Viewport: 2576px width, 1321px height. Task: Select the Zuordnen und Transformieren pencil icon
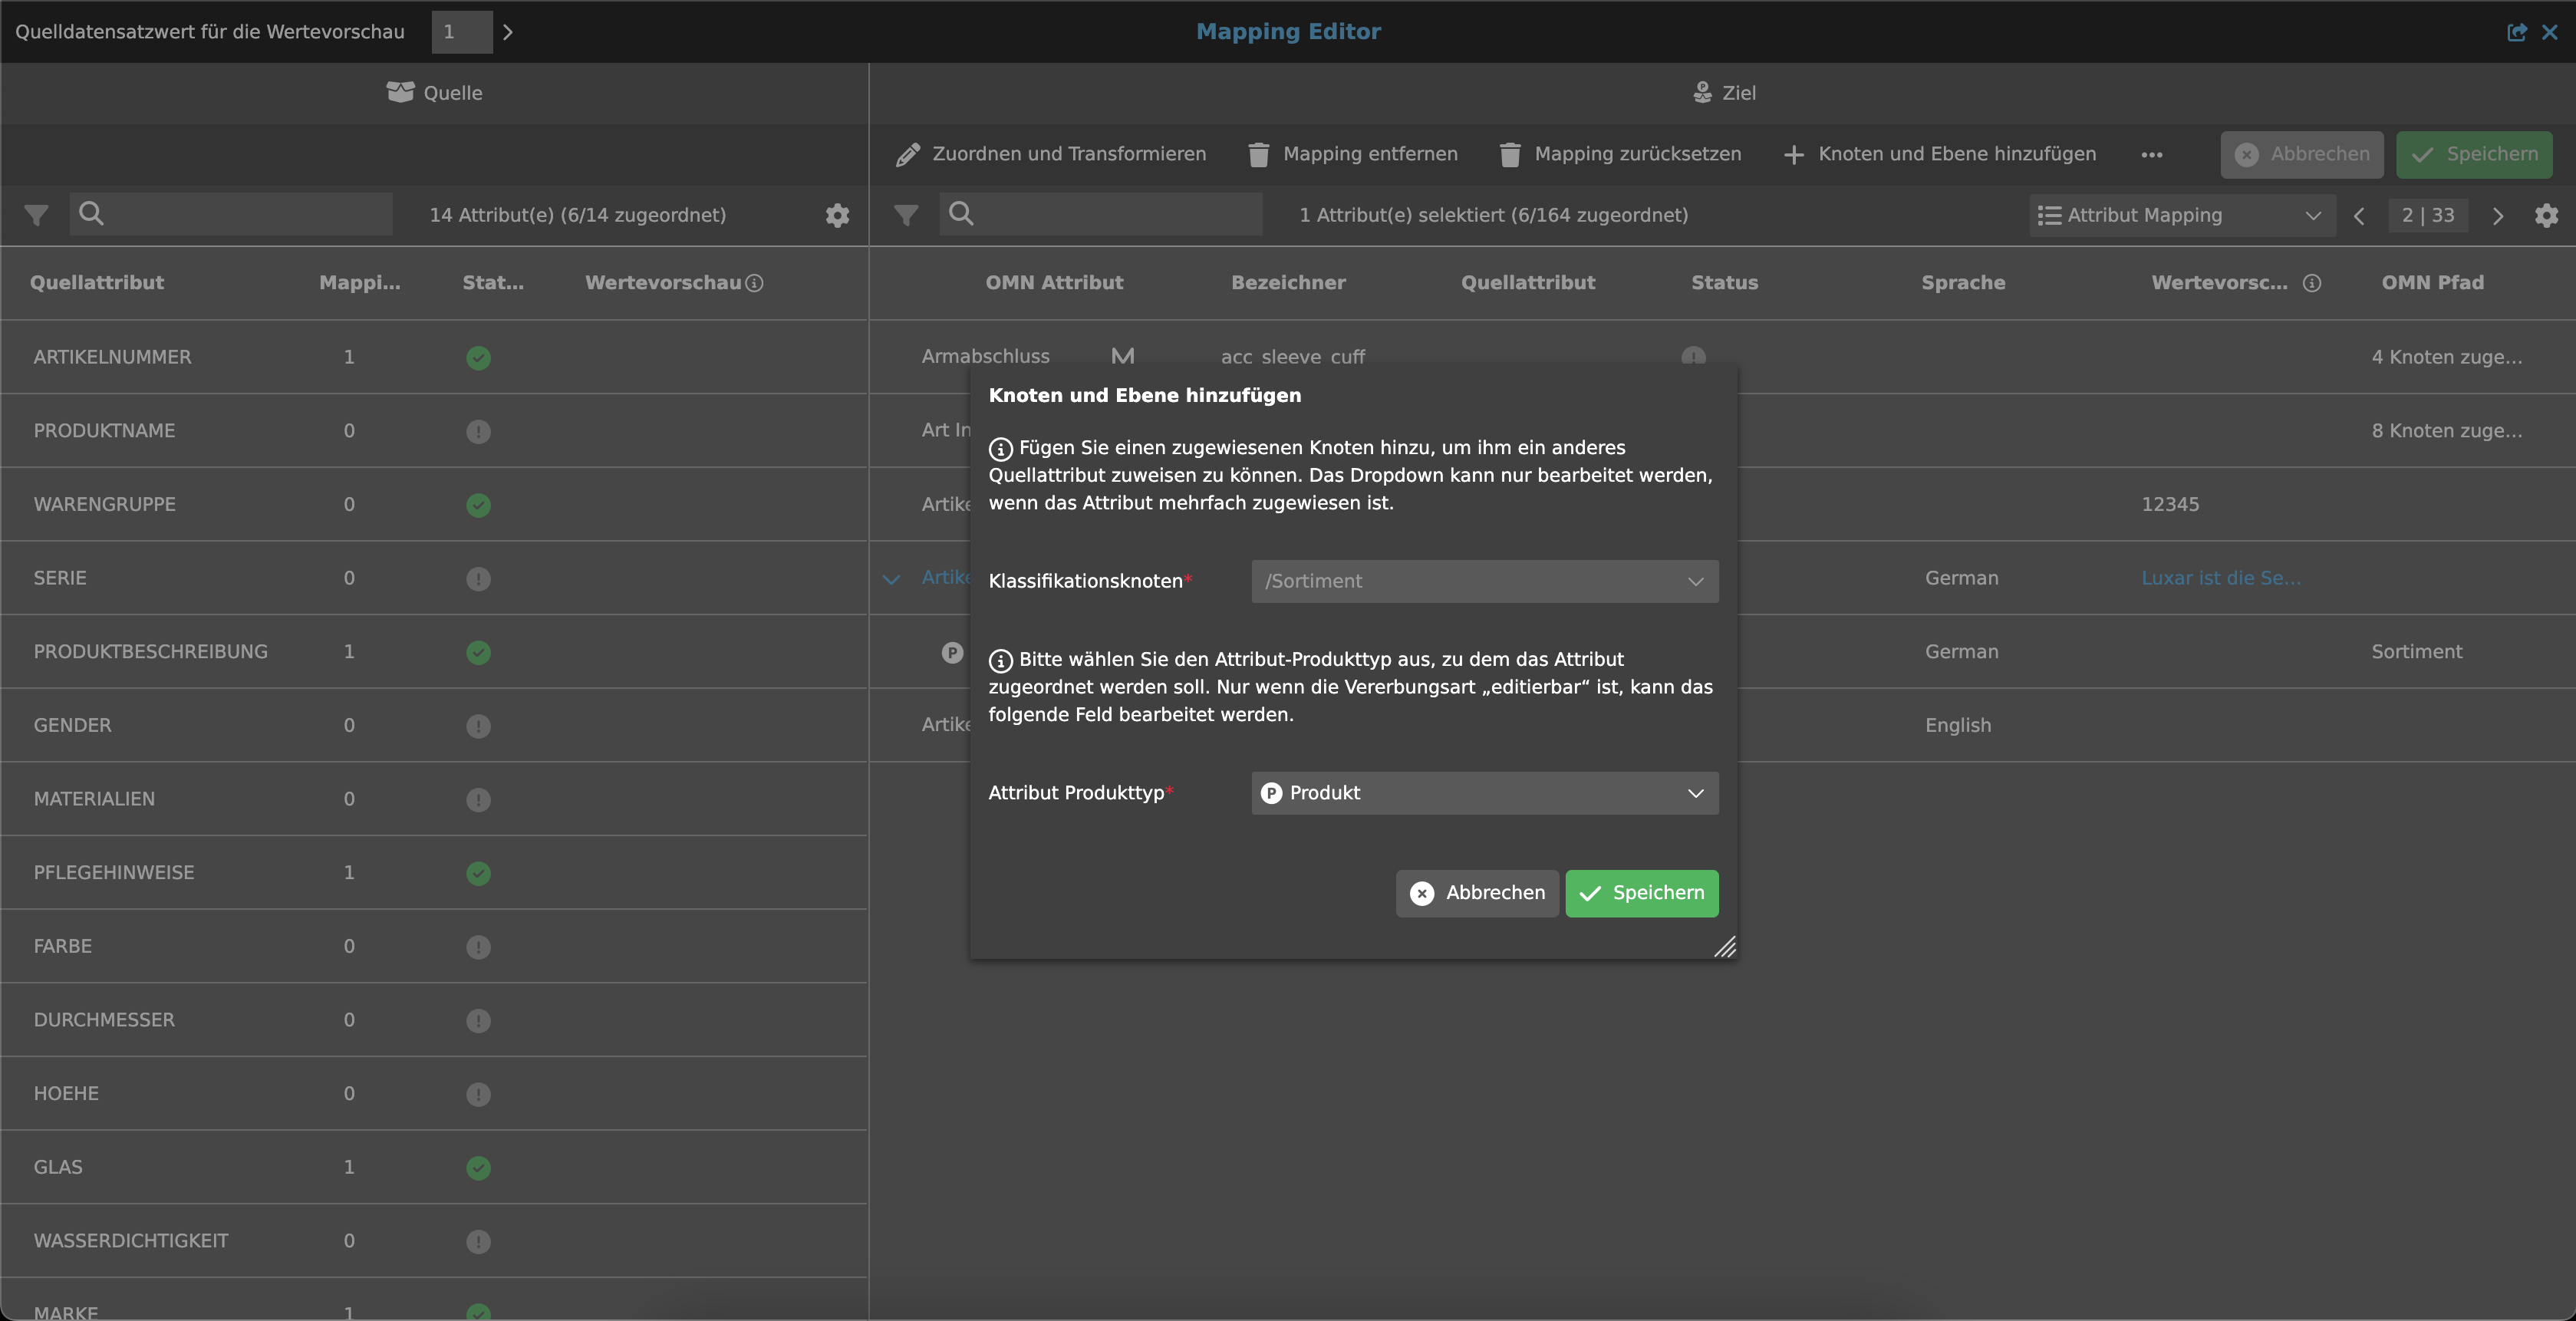(x=908, y=154)
